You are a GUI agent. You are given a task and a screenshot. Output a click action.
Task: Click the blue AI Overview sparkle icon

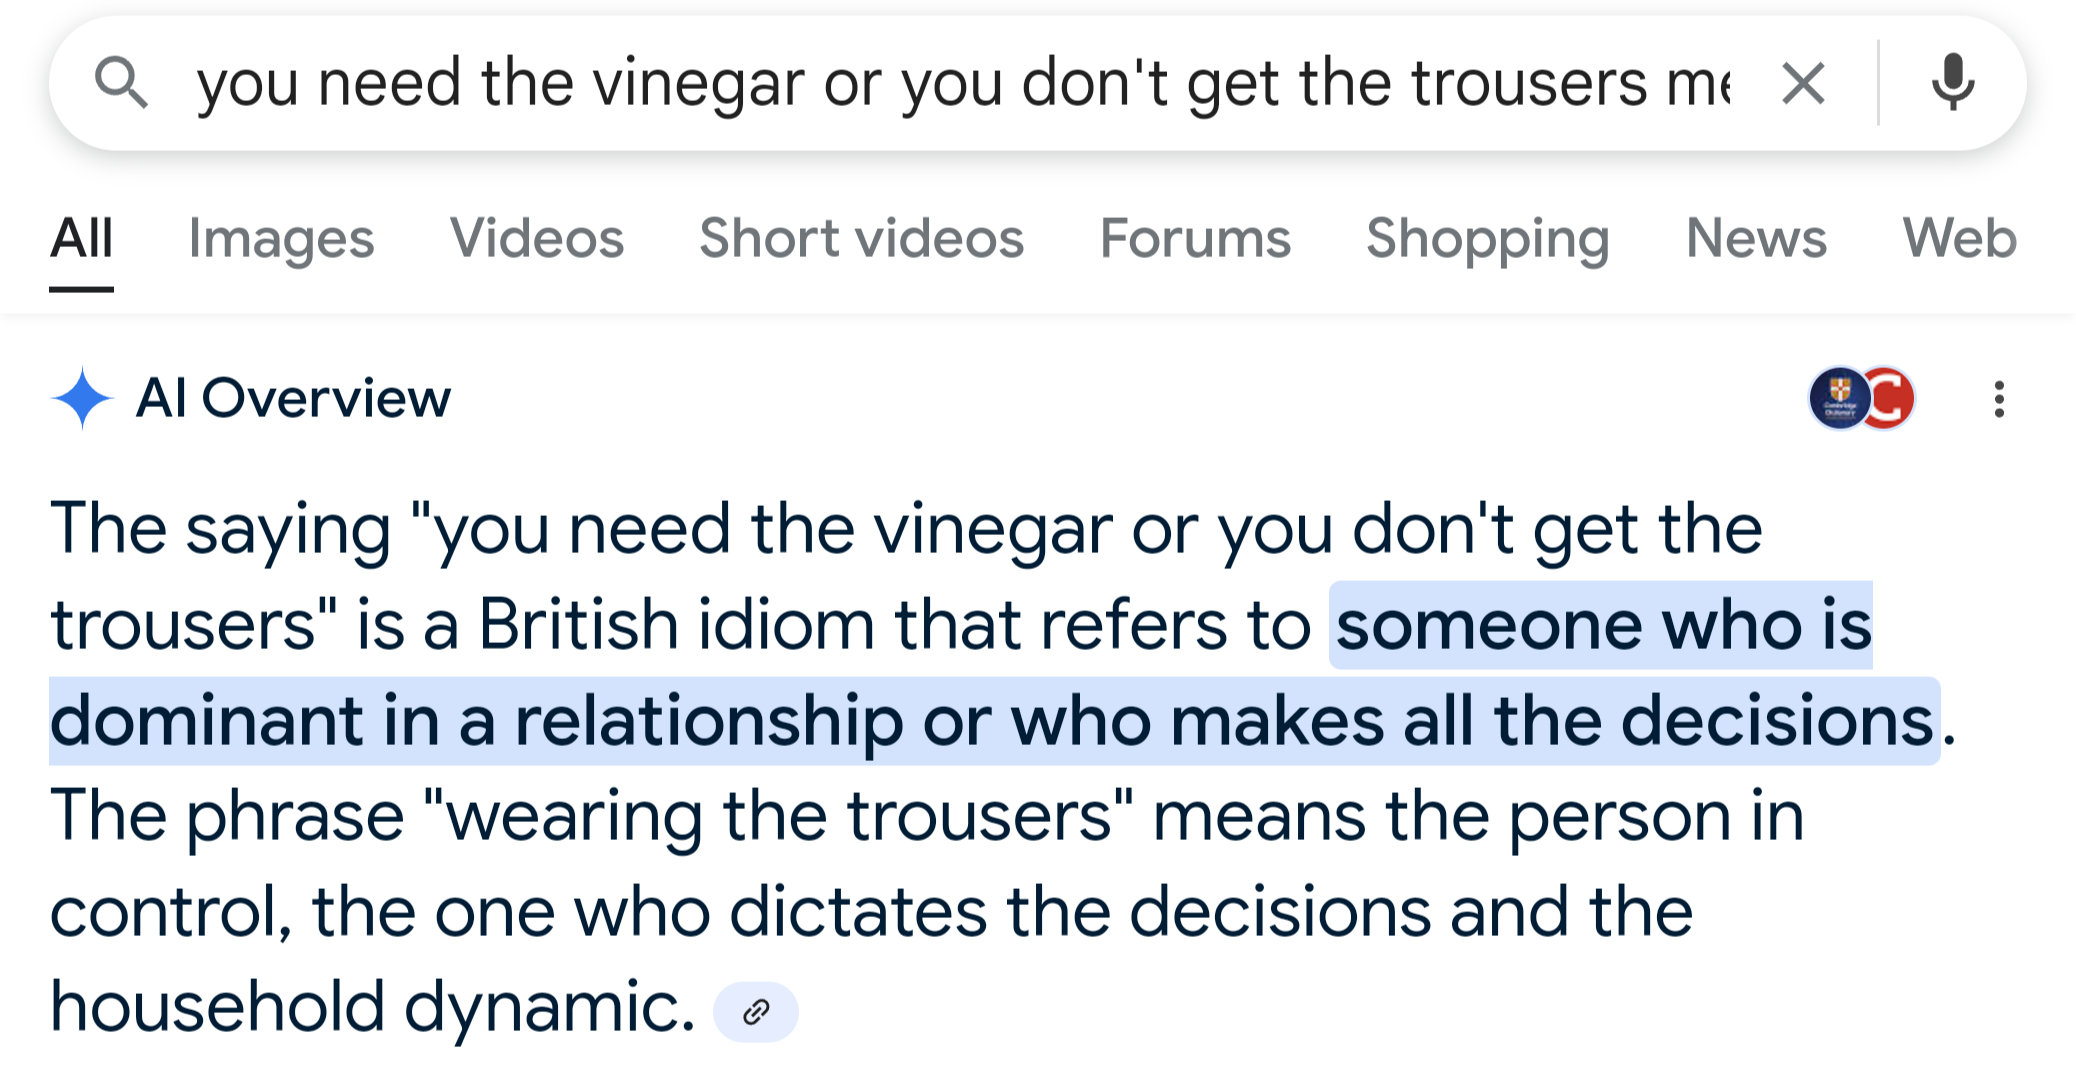[x=82, y=398]
